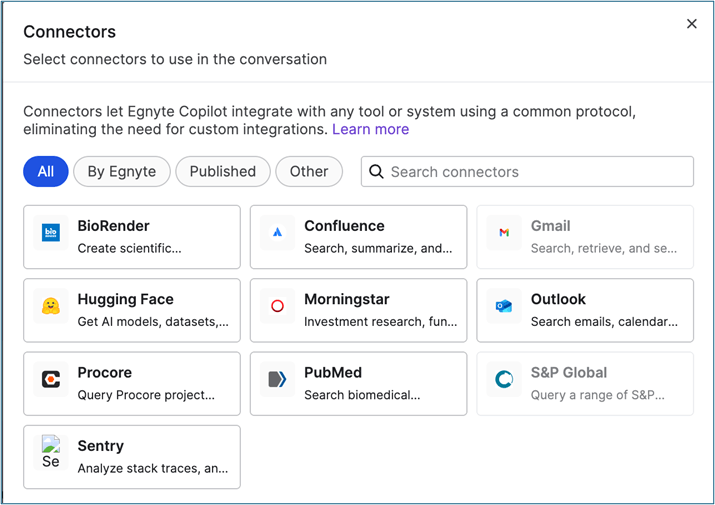Image resolution: width=715 pixels, height=505 pixels.
Task: Switch to the Other filter
Action: coord(309,171)
